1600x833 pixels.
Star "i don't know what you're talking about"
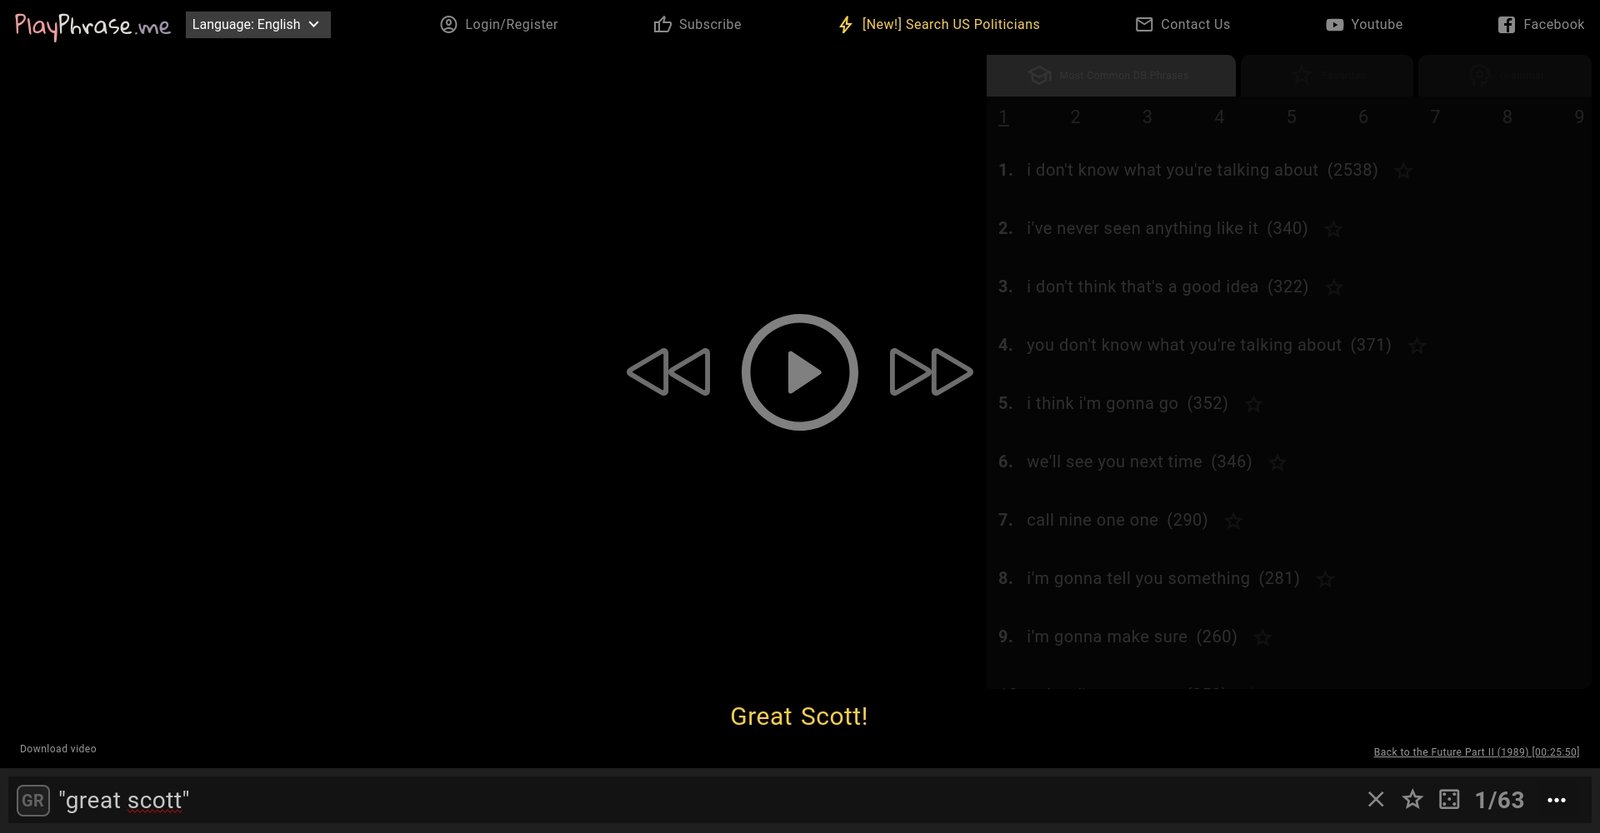coord(1404,171)
